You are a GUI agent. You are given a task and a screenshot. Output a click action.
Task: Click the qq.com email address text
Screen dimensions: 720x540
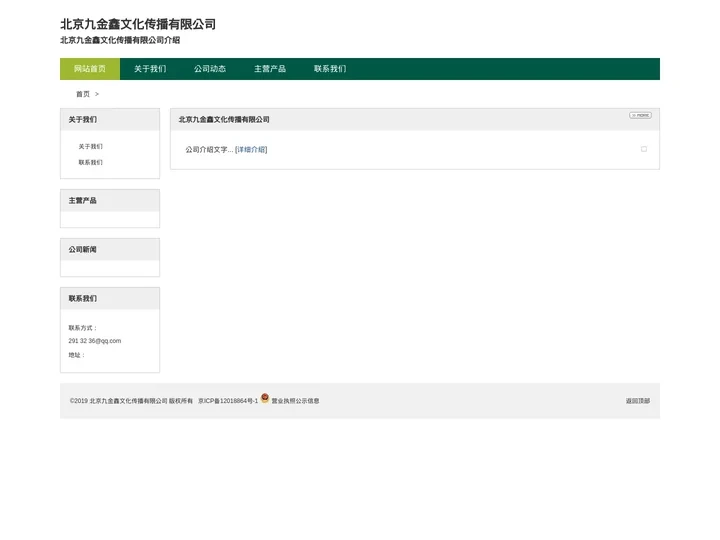[95, 341]
